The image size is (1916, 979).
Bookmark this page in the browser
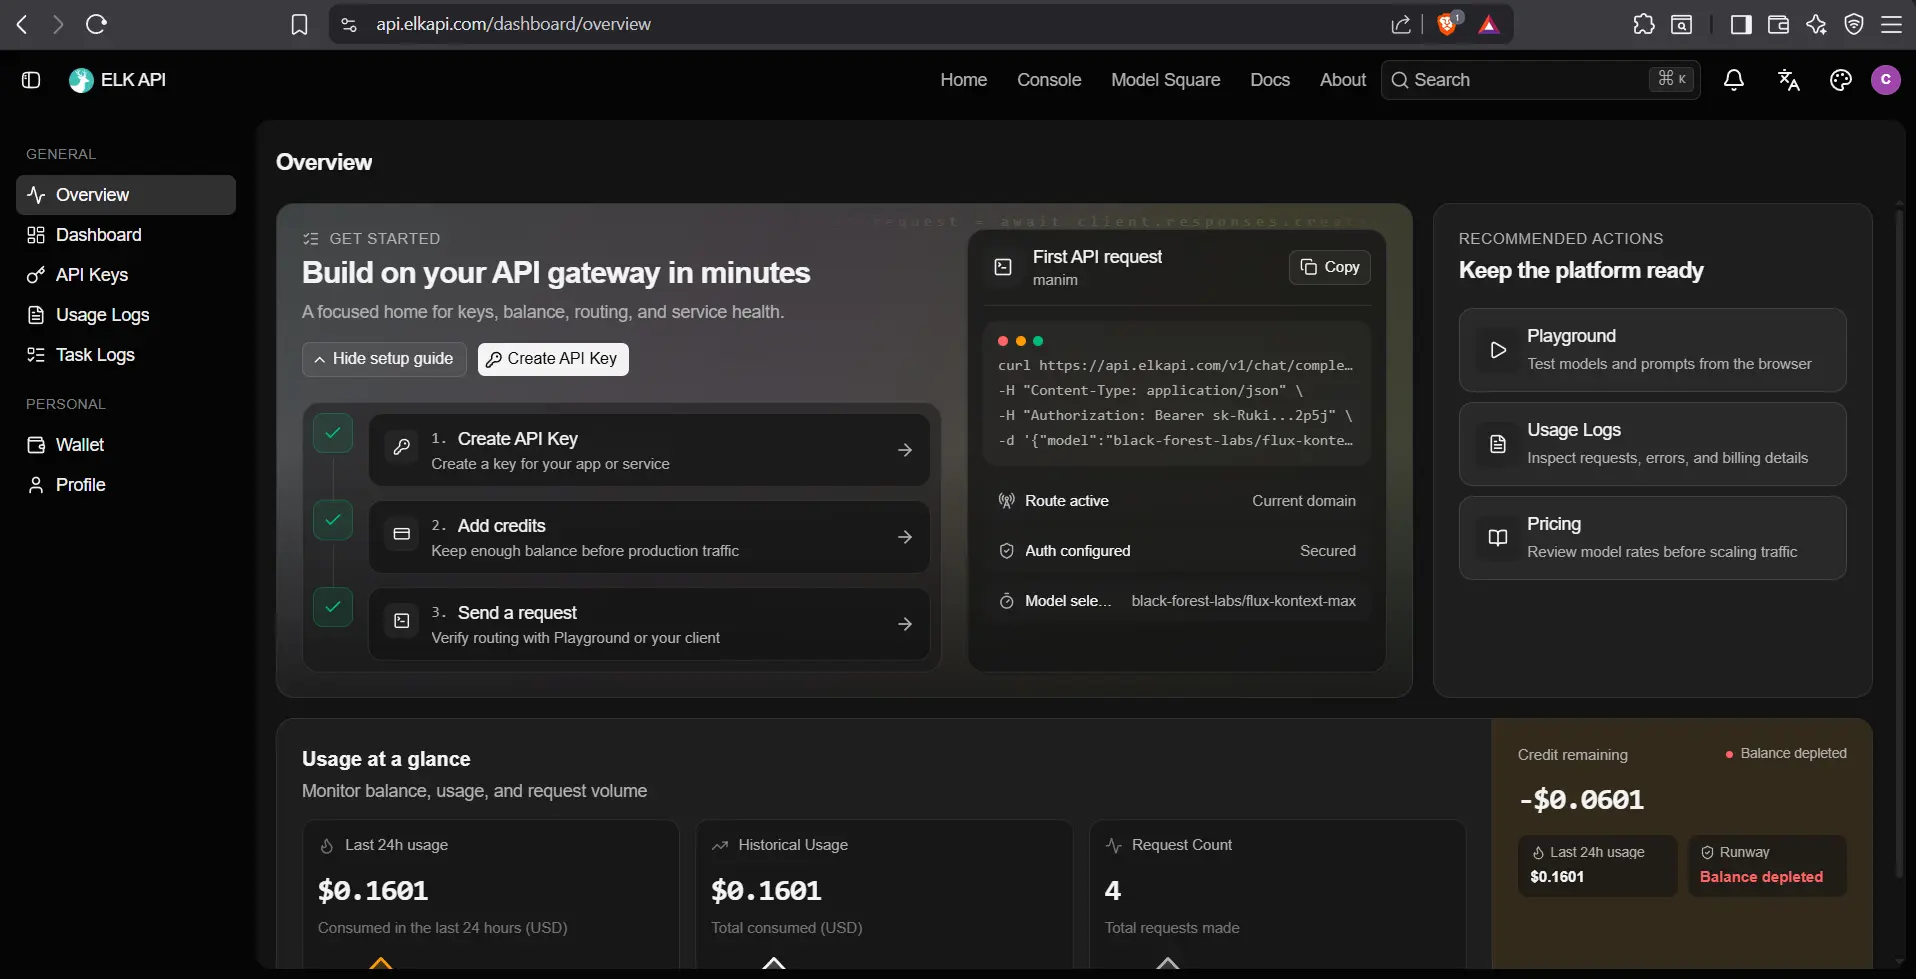[x=299, y=24]
